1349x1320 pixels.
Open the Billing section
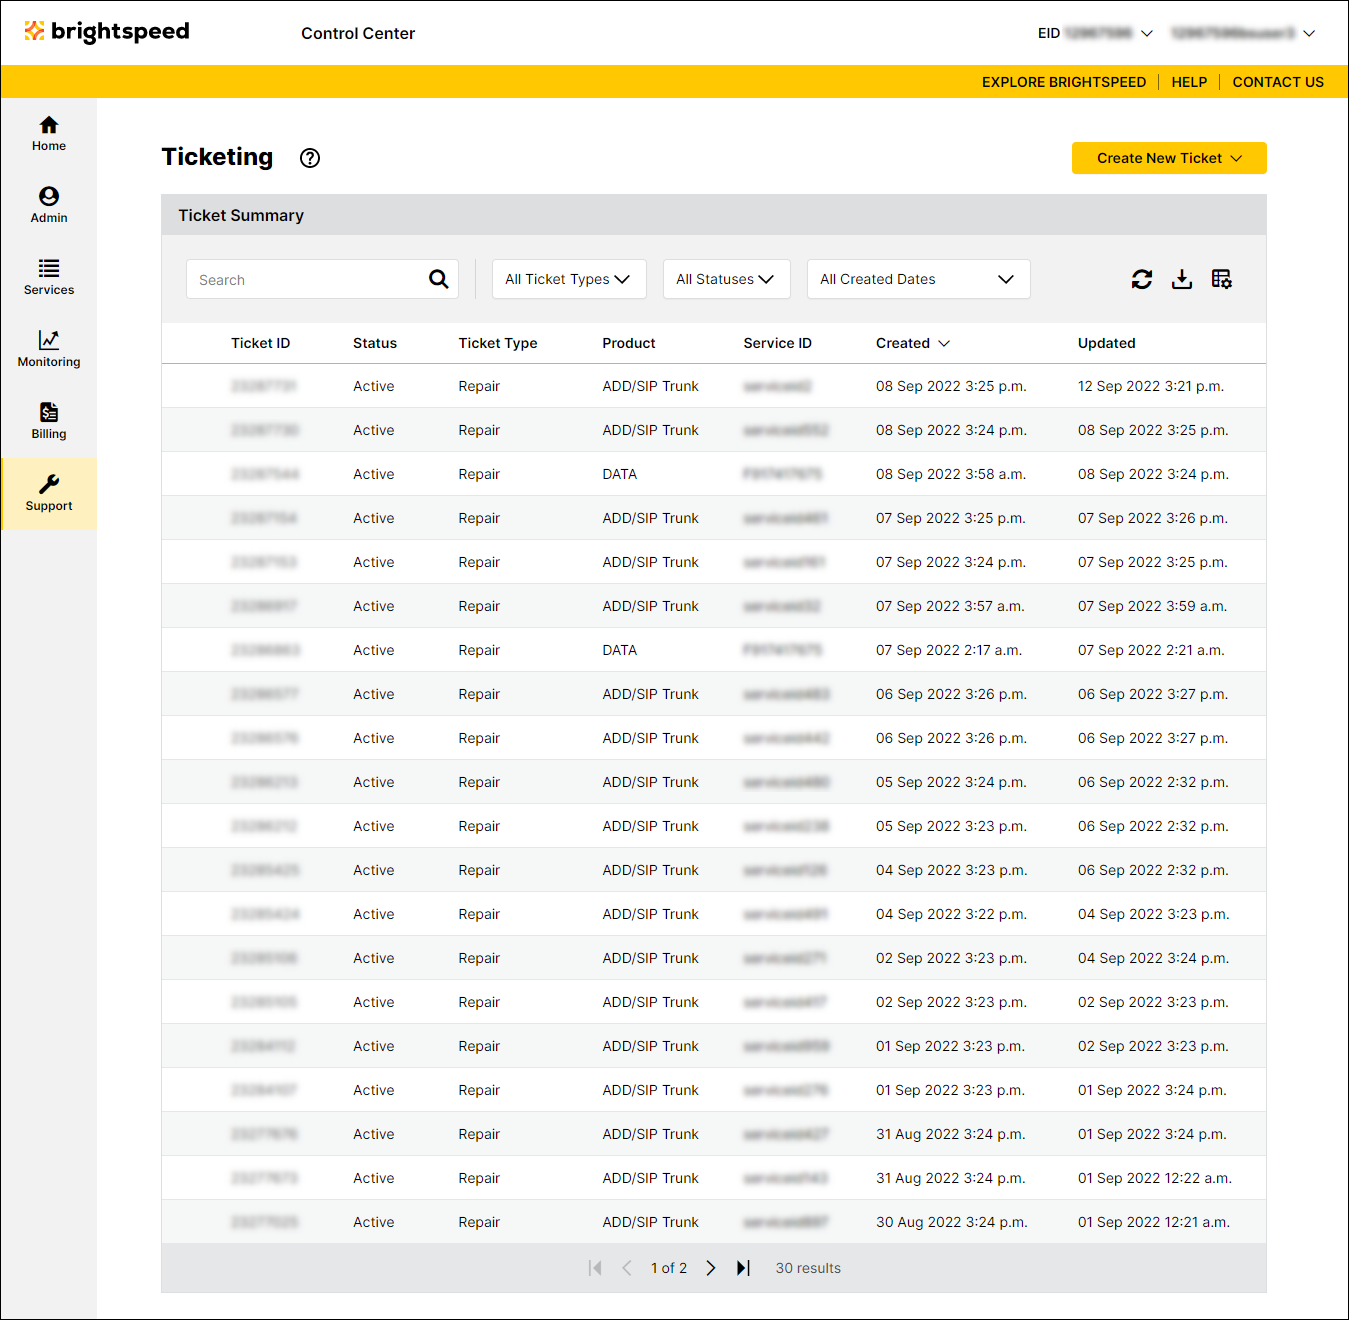click(x=48, y=422)
